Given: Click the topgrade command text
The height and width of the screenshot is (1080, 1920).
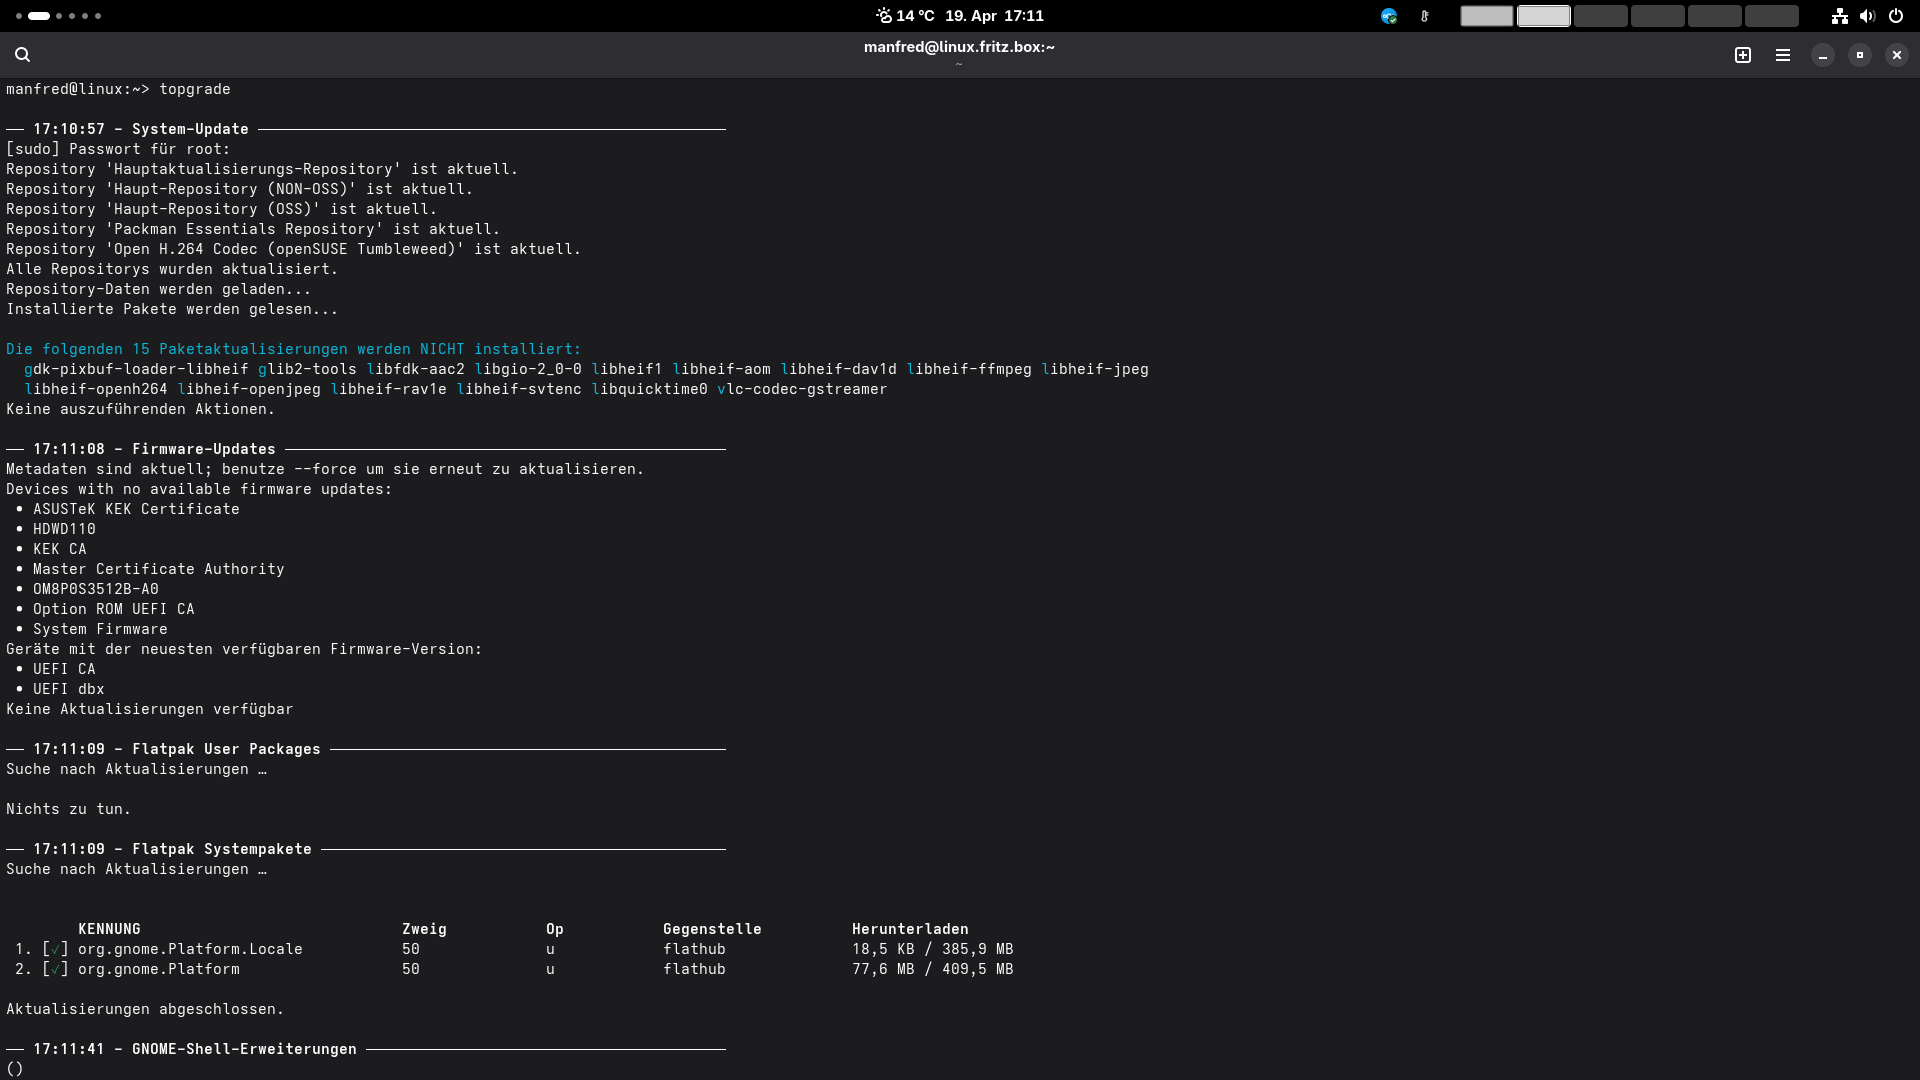Looking at the screenshot, I should click(195, 89).
